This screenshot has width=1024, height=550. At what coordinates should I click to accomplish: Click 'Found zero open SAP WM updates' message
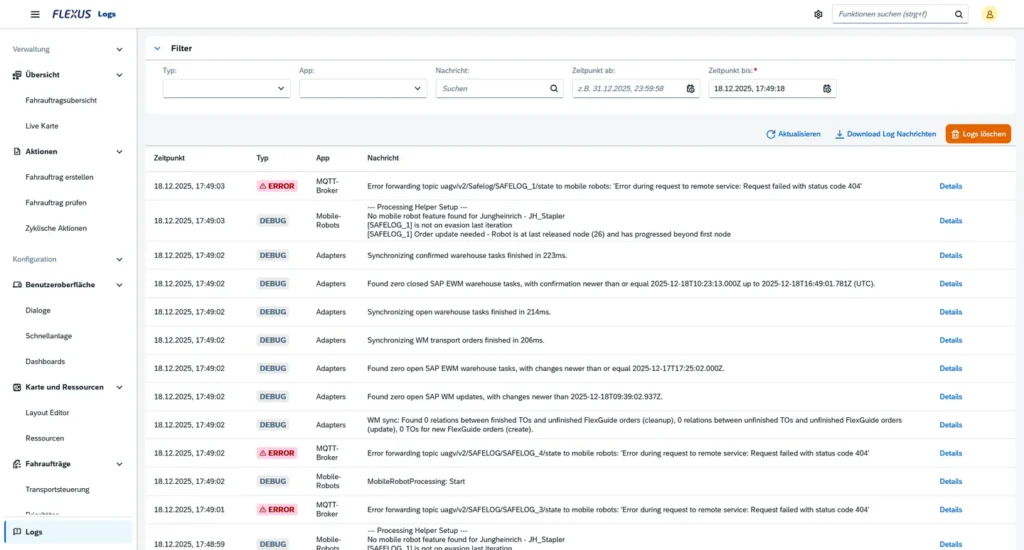coord(515,396)
